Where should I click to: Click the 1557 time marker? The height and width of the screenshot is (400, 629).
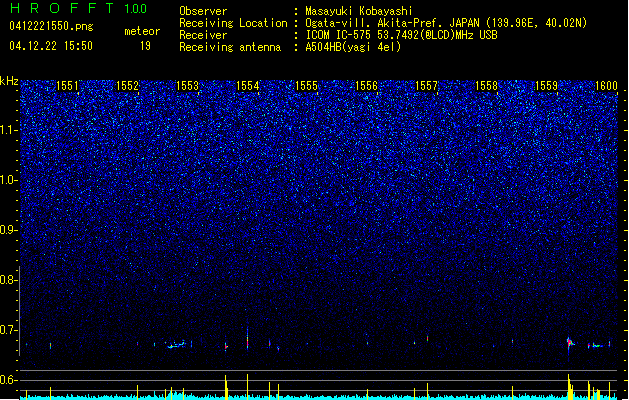426,86
